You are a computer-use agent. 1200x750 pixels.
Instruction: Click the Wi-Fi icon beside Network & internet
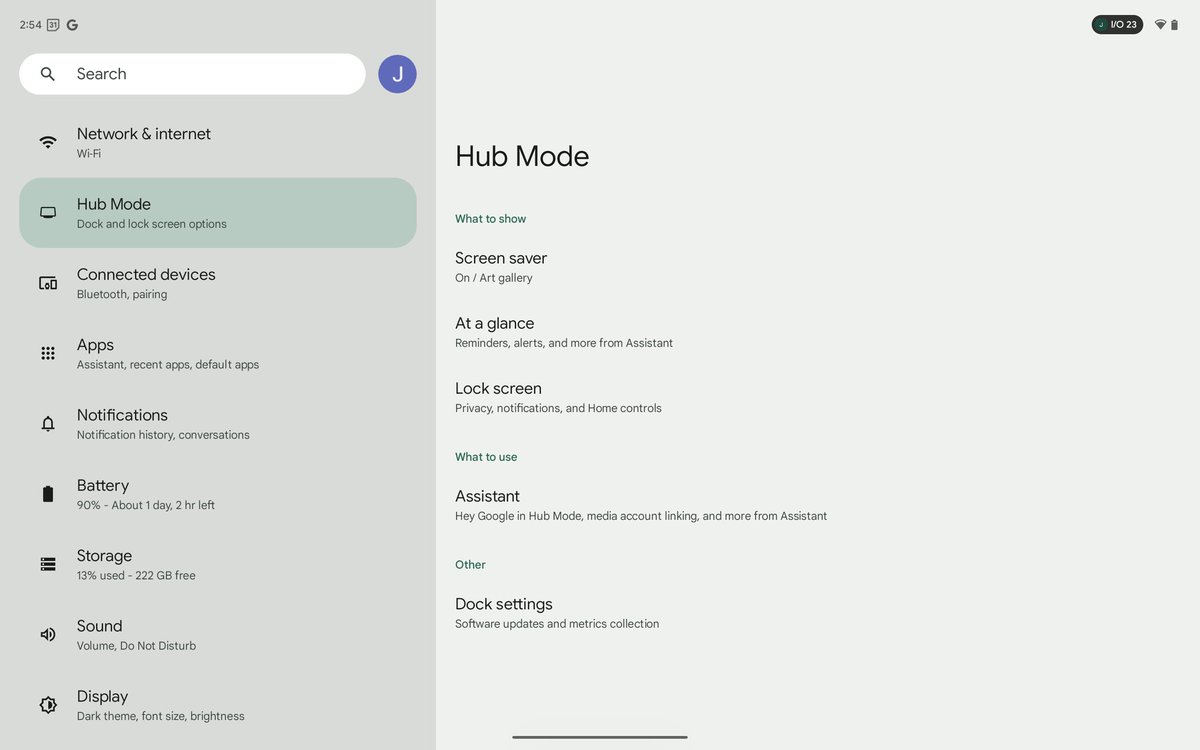coord(47,141)
